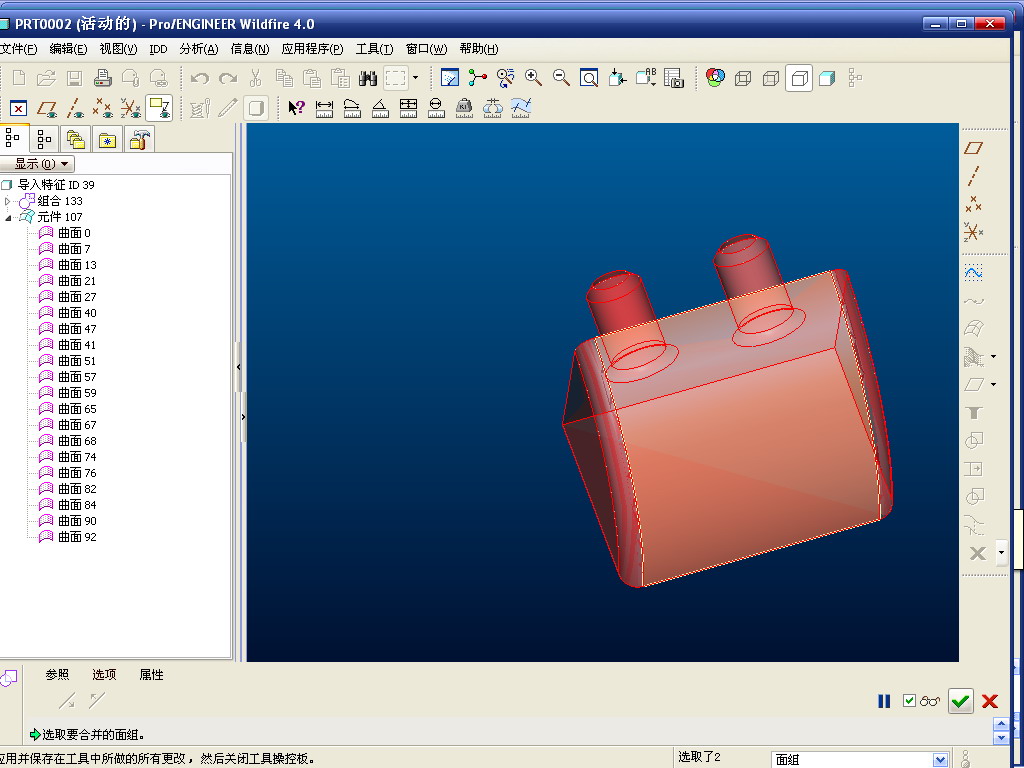Toggle annotation element display
Viewport: 1024px width, 768px height.
[159, 108]
